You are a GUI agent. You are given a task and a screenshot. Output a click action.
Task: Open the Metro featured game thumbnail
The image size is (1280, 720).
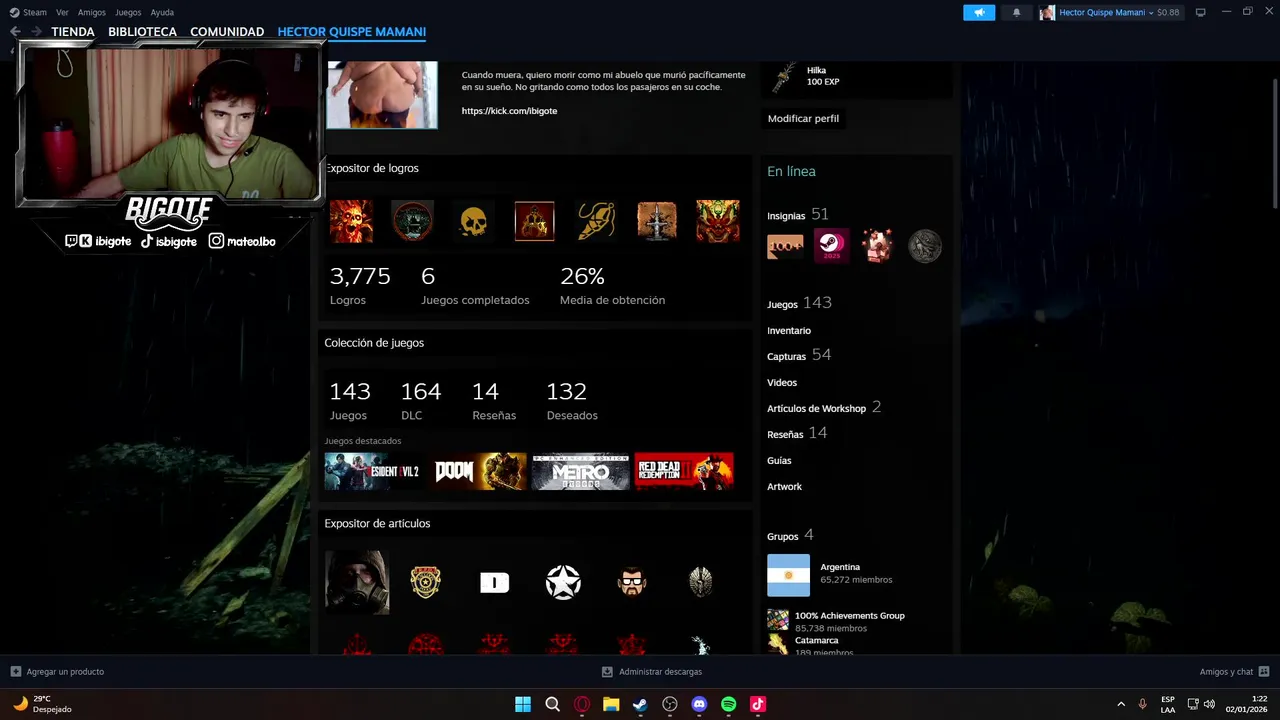[581, 471]
